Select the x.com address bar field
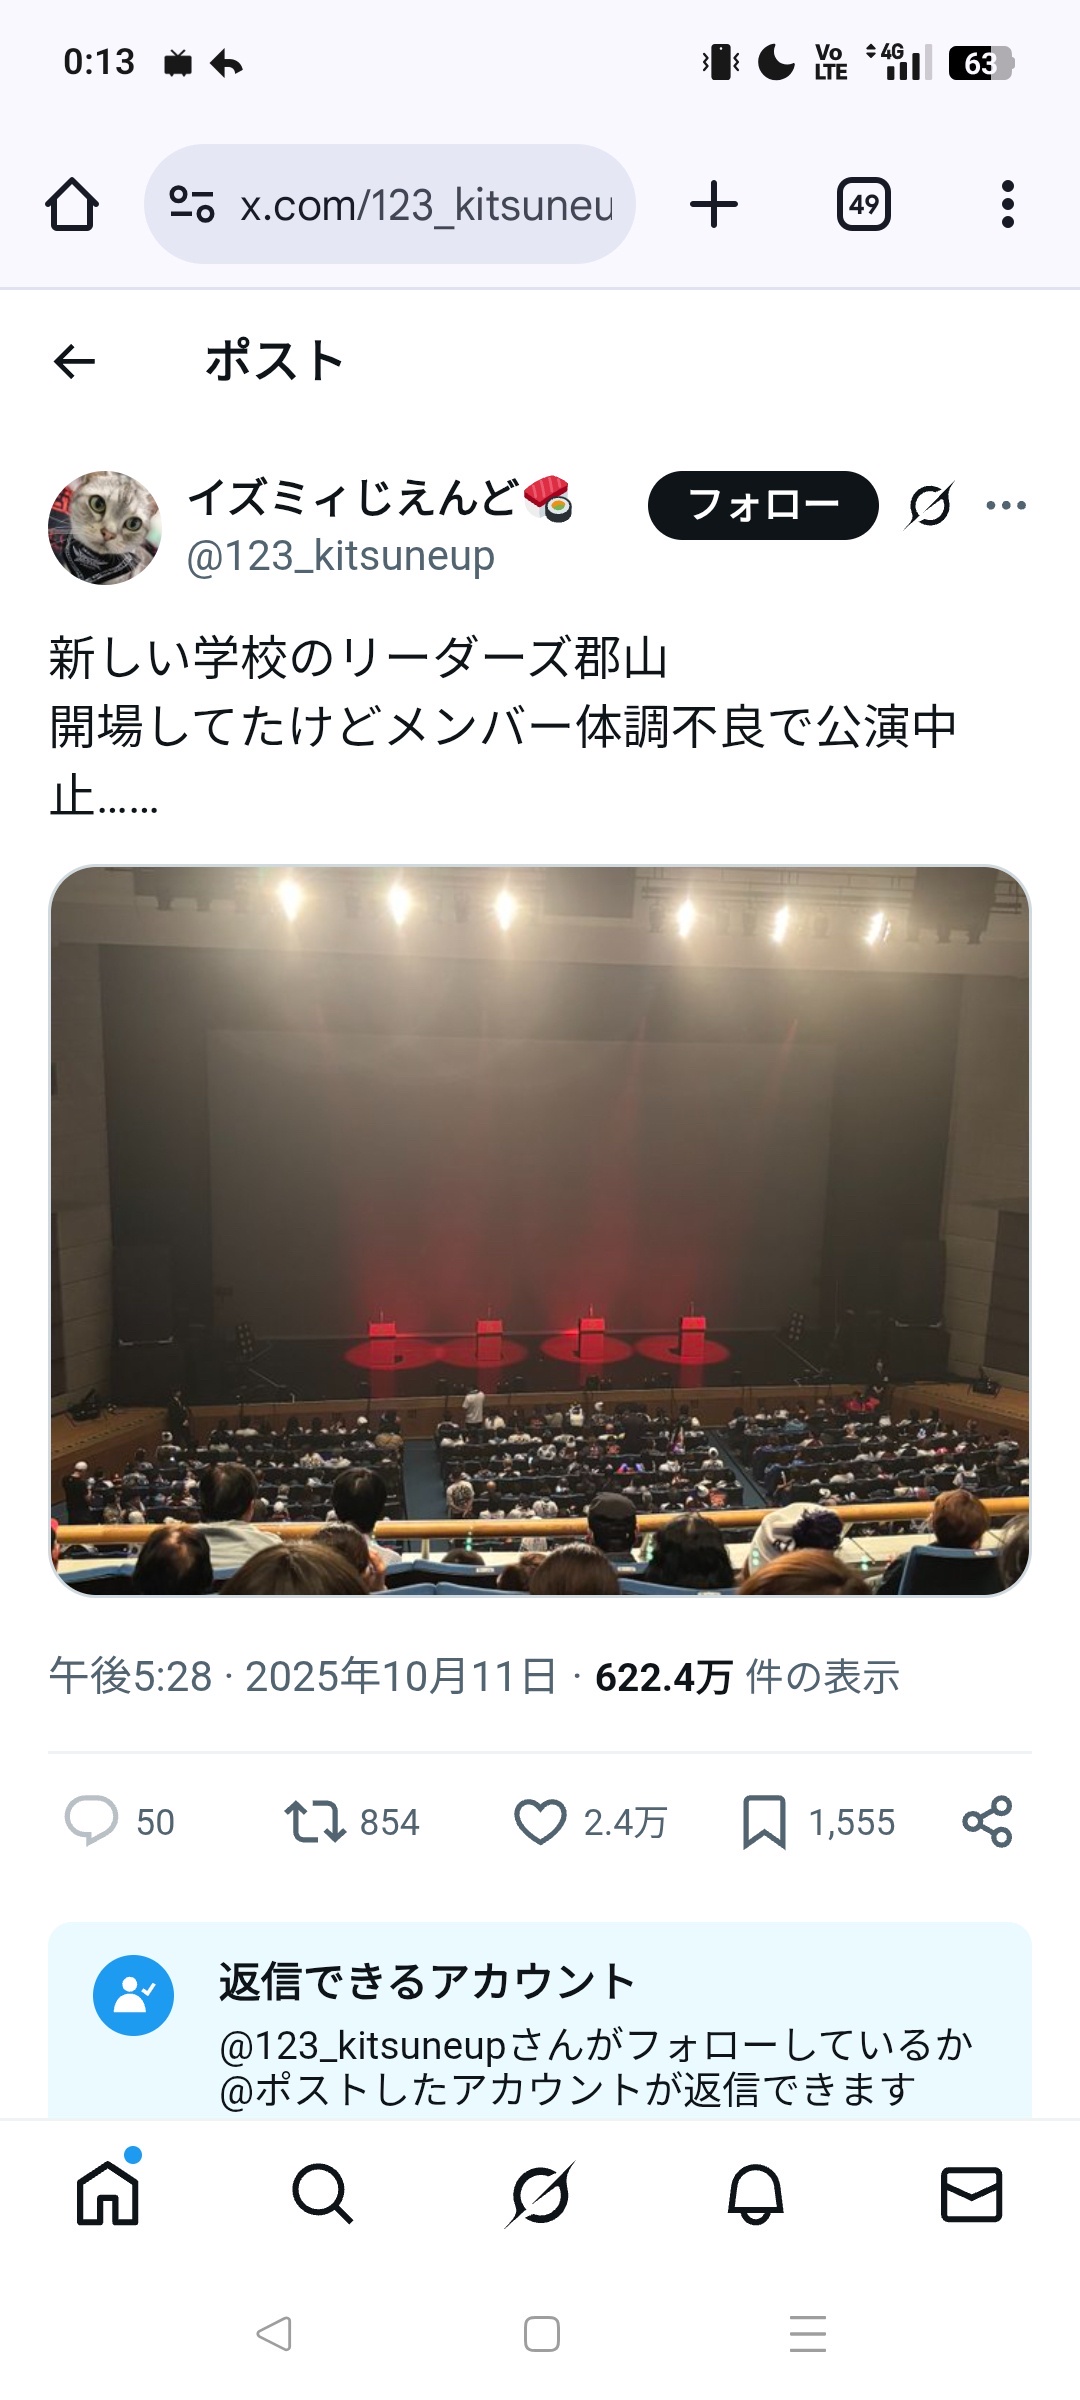The image size is (1080, 2400). [390, 205]
